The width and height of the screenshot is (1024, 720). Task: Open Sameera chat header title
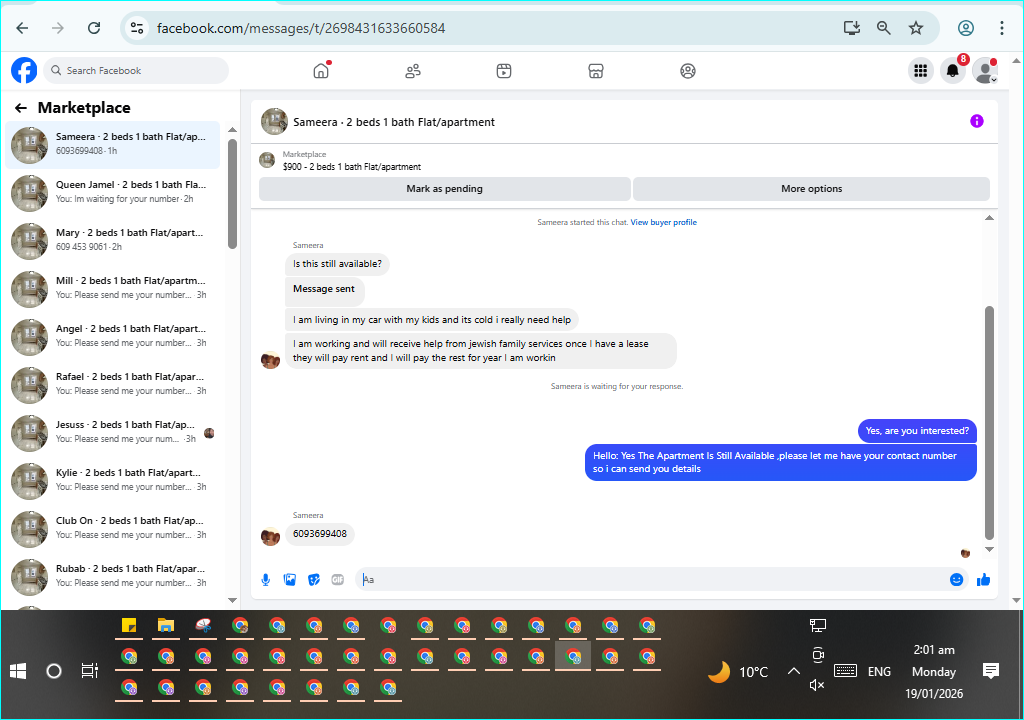[x=394, y=122]
